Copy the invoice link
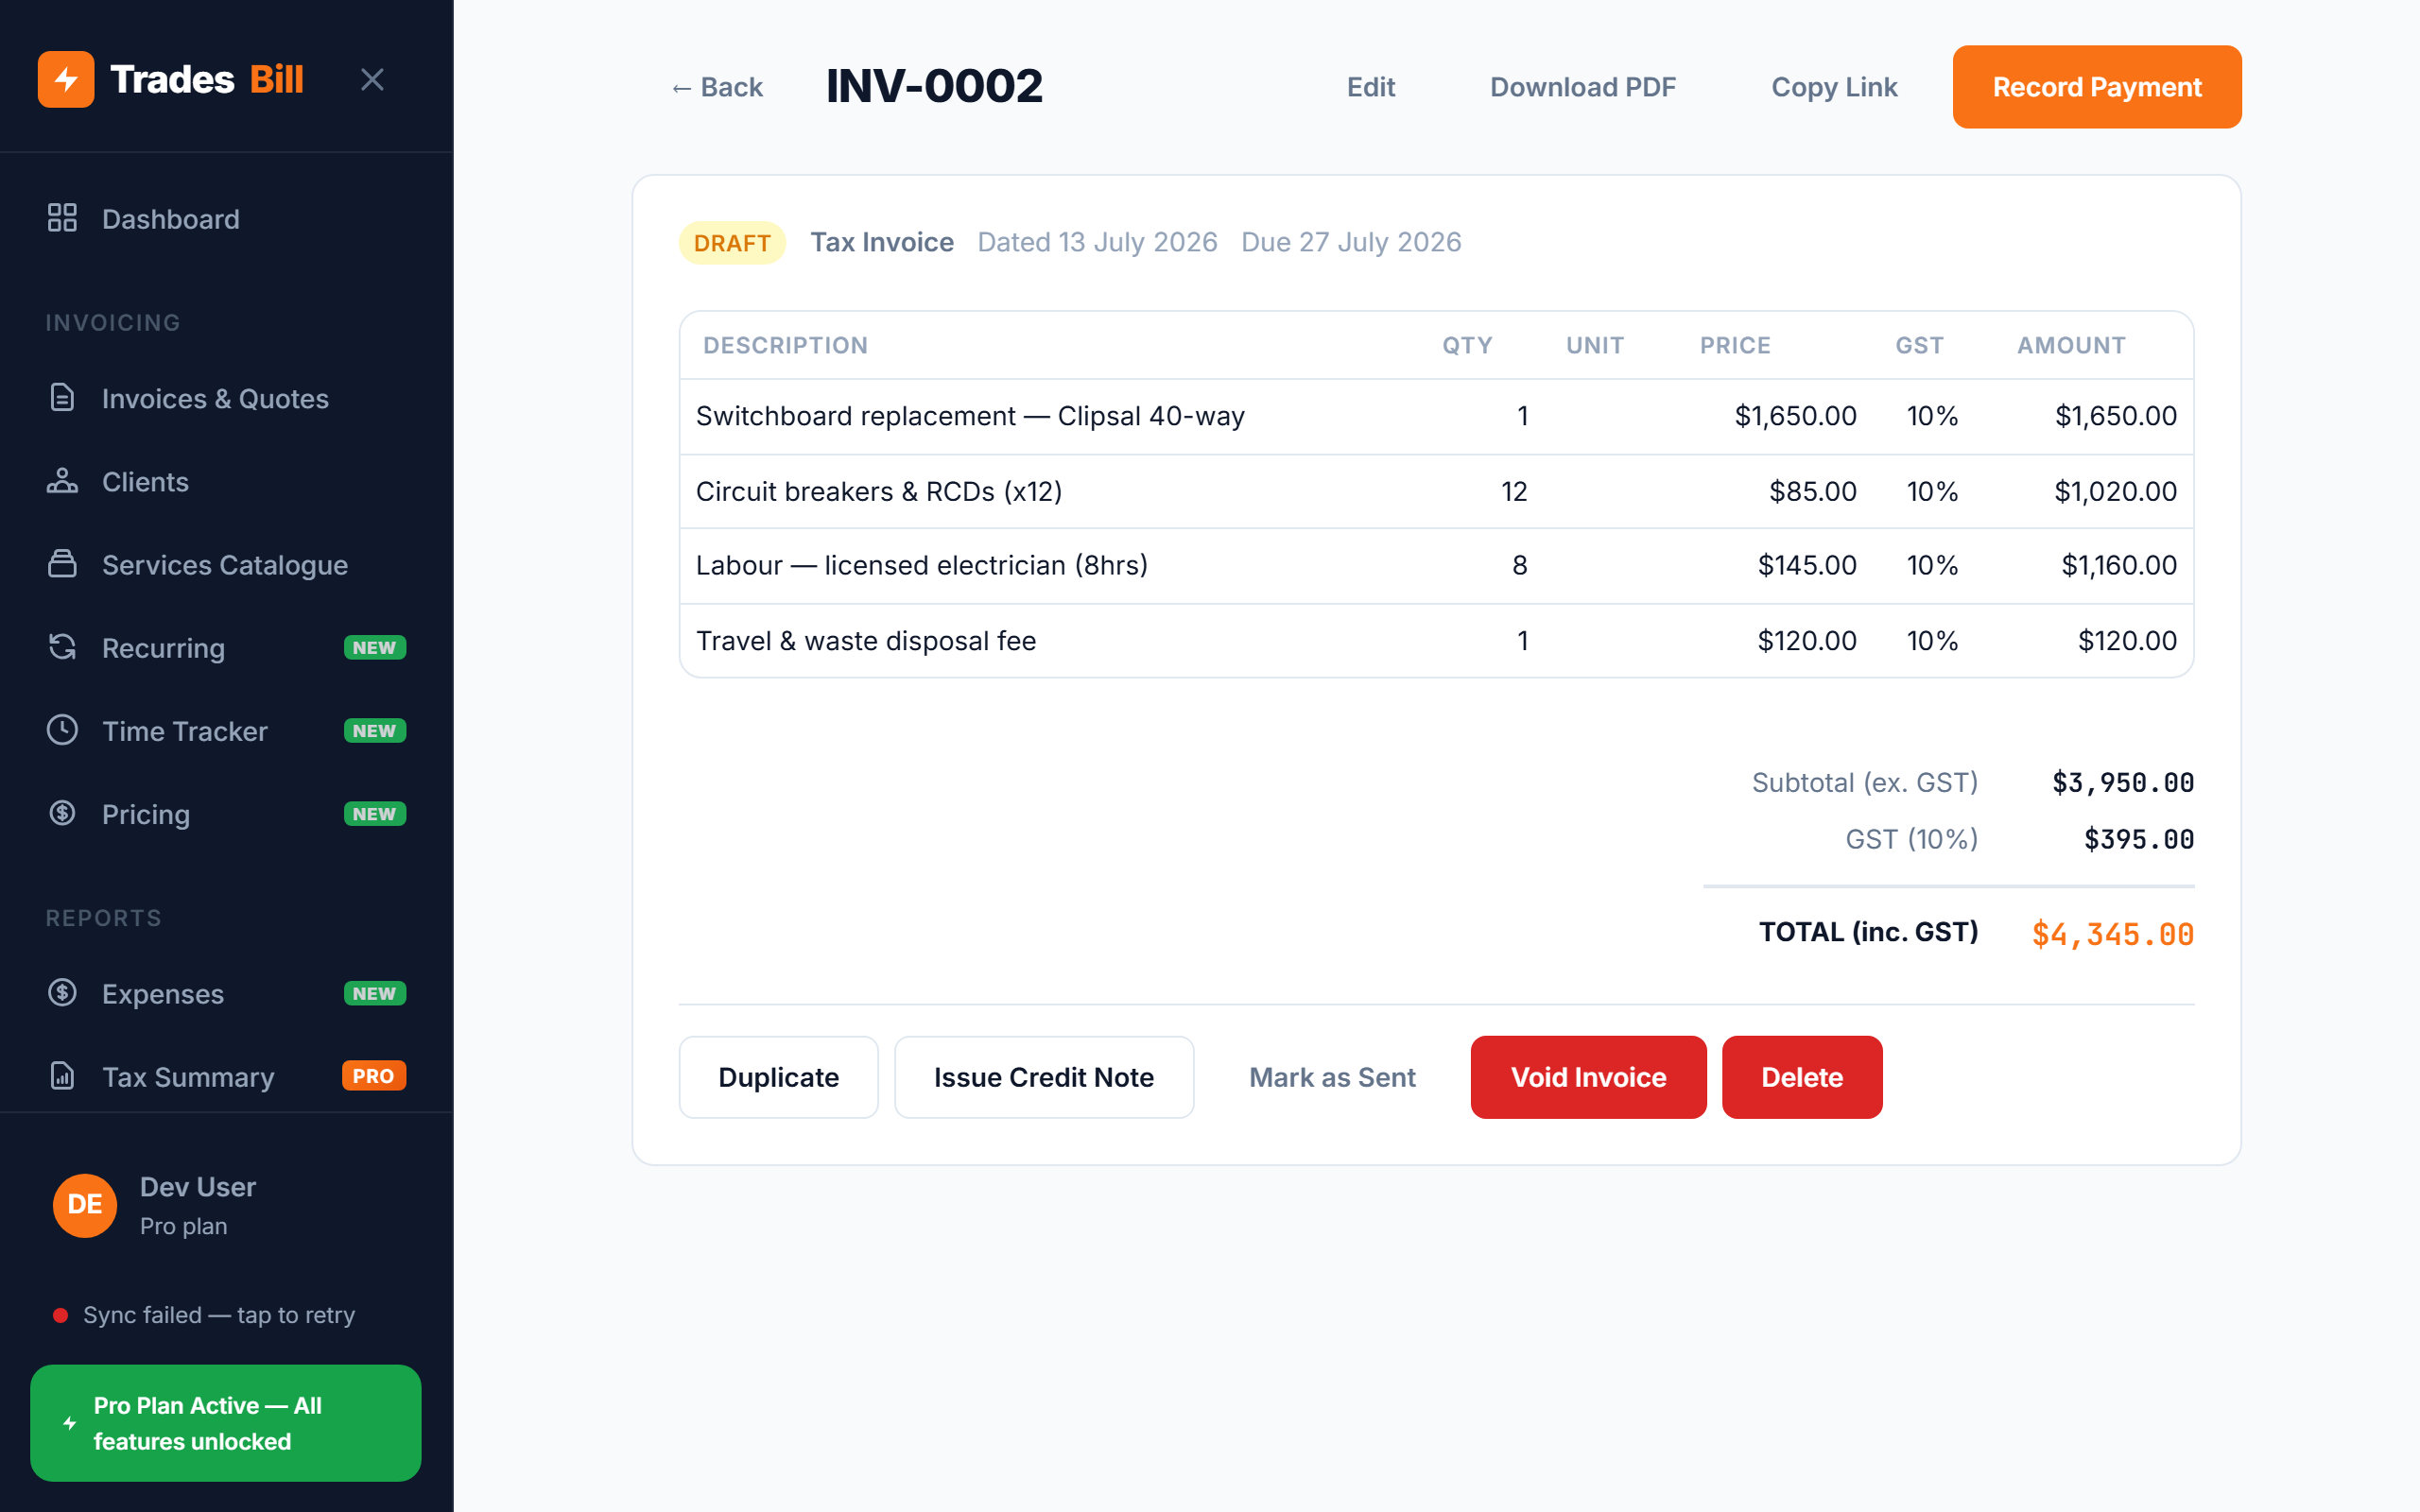2420x1512 pixels. coord(1834,87)
